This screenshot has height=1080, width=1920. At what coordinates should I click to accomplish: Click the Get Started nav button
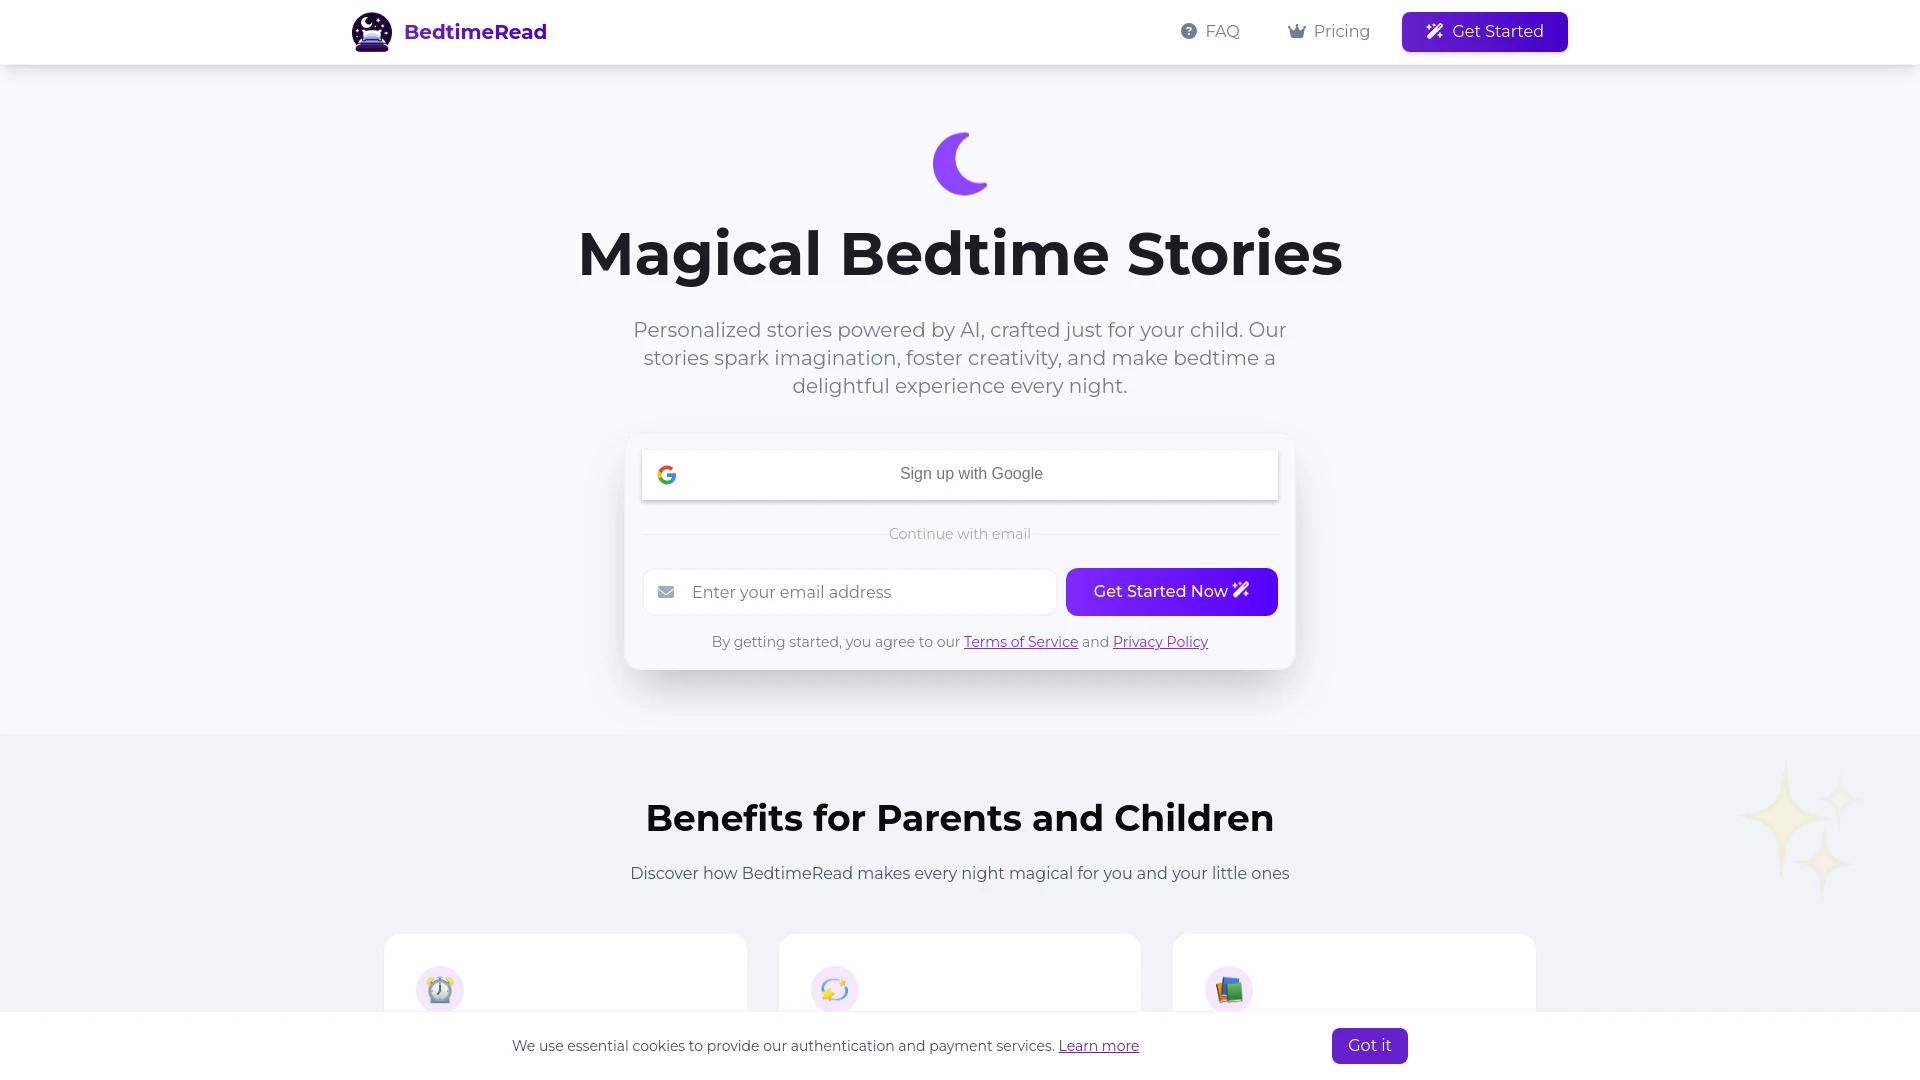[x=1484, y=32]
